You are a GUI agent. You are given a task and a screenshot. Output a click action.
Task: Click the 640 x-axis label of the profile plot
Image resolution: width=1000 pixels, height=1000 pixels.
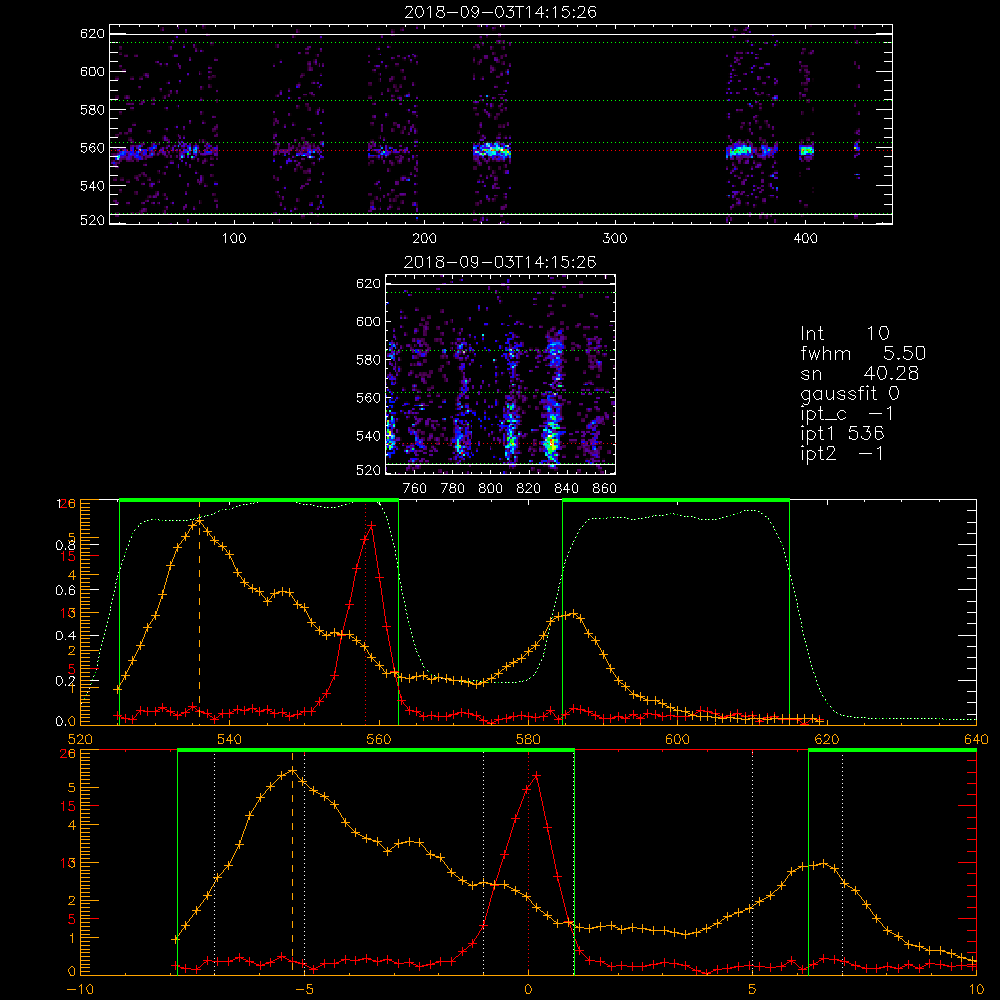(x=976, y=739)
